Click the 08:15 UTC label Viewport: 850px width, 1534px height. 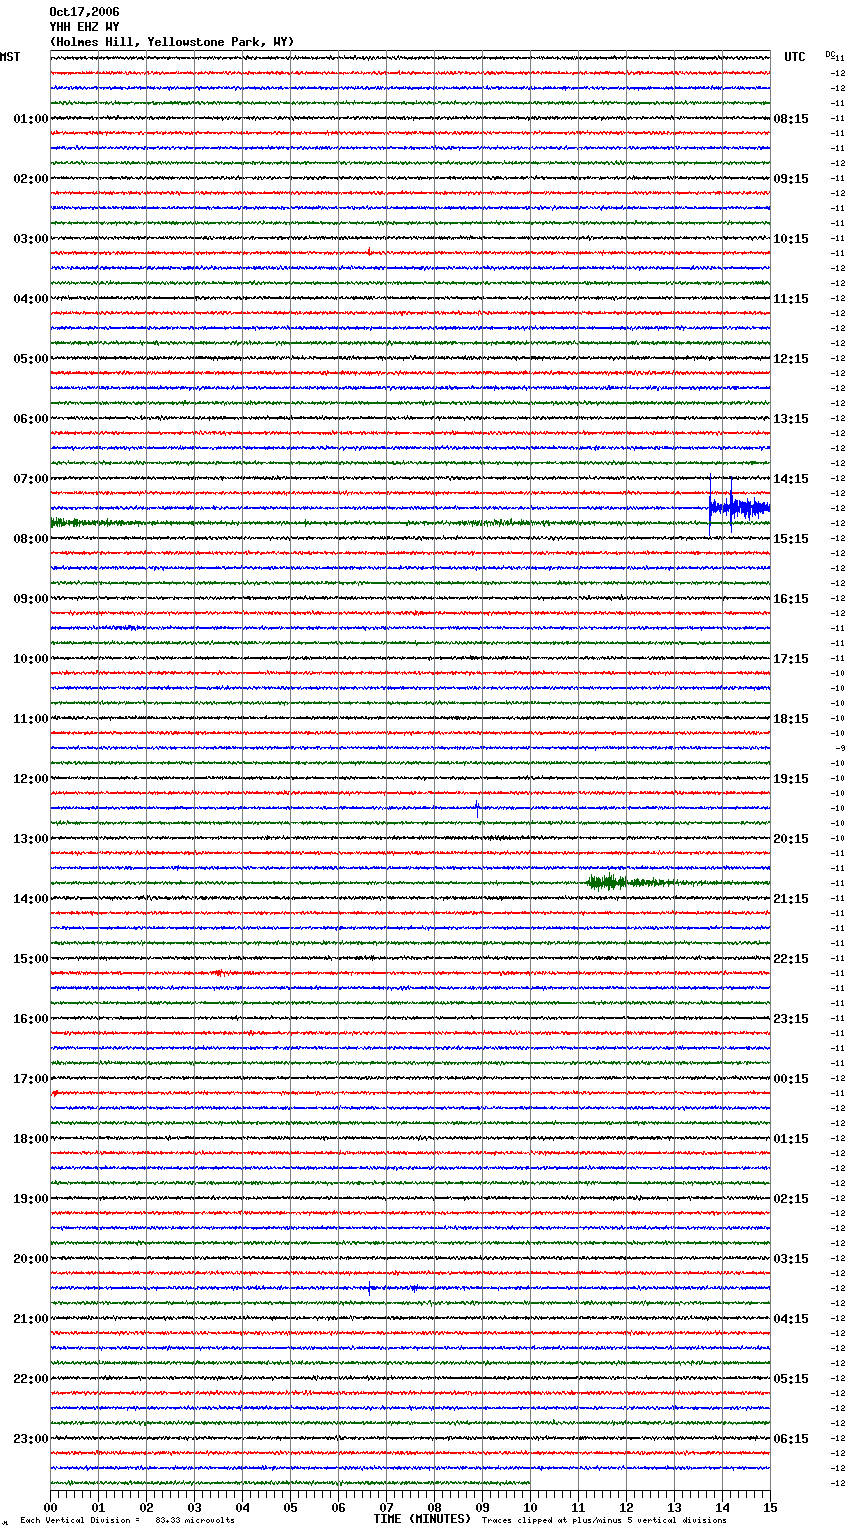point(791,119)
